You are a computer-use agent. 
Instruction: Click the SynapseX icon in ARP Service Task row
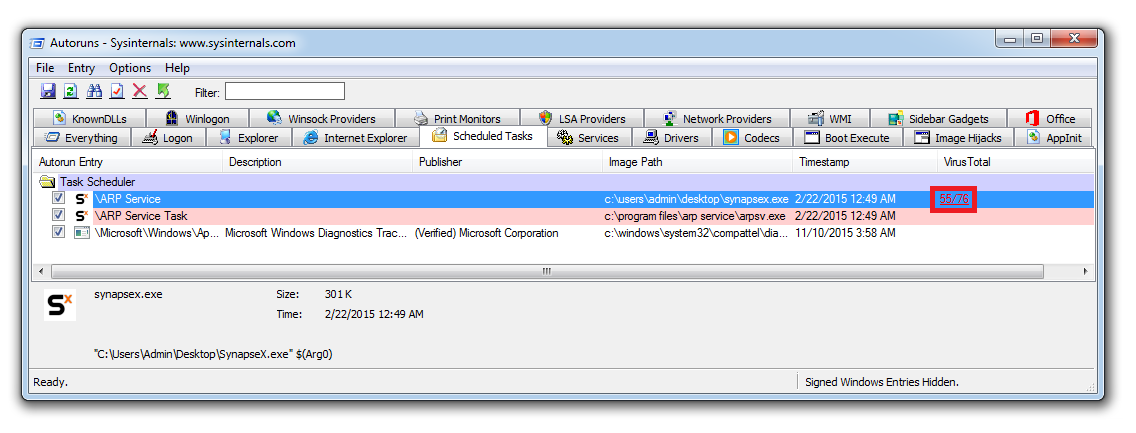pyautogui.click(x=82, y=216)
